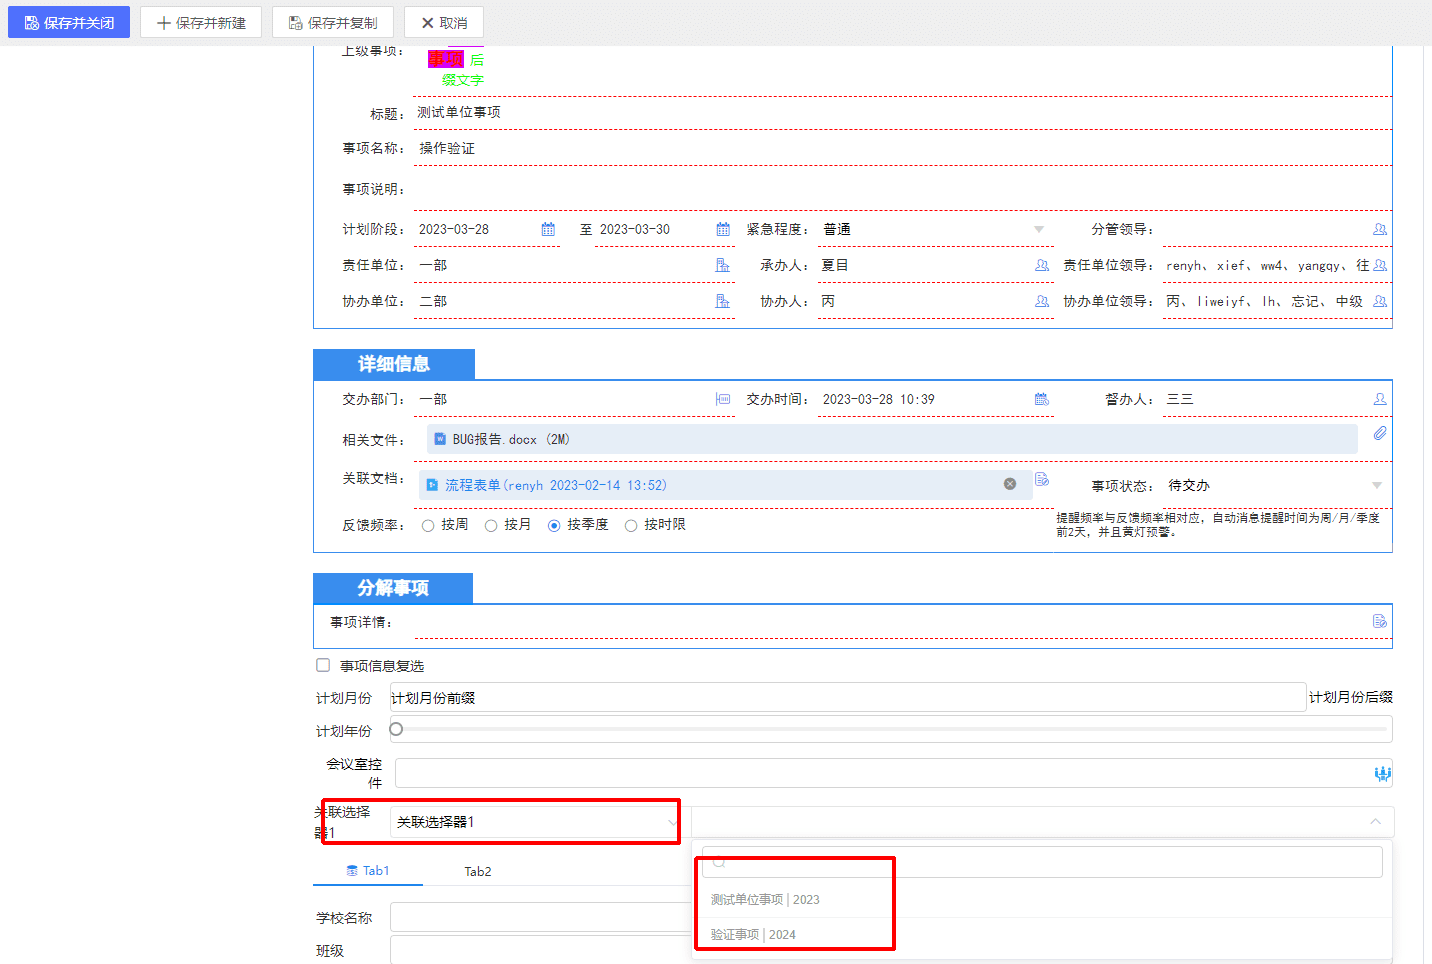
Task: Click the 关联文档 document picker icon
Action: (x=1042, y=479)
